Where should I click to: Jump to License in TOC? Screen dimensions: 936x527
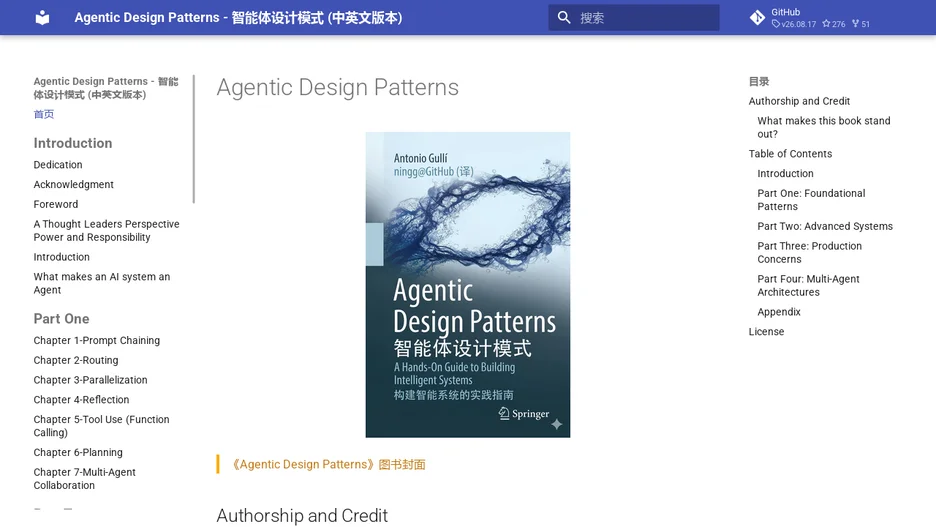coord(766,331)
